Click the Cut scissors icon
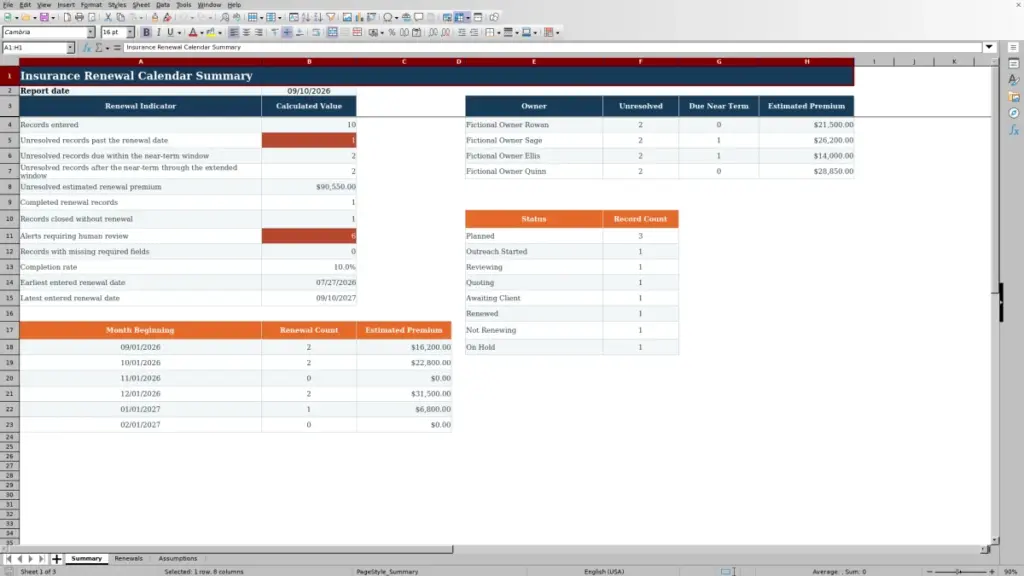The height and width of the screenshot is (576, 1024). [x=108, y=17]
